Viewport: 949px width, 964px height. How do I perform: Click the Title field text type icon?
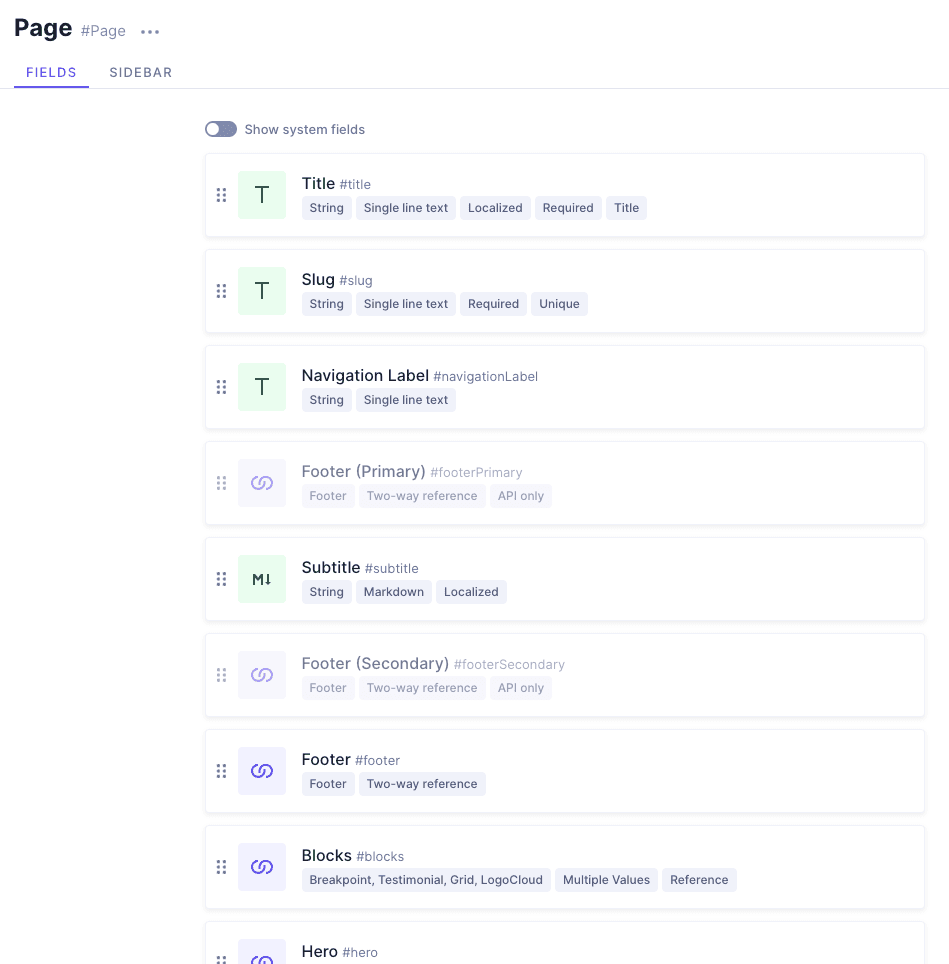262,195
